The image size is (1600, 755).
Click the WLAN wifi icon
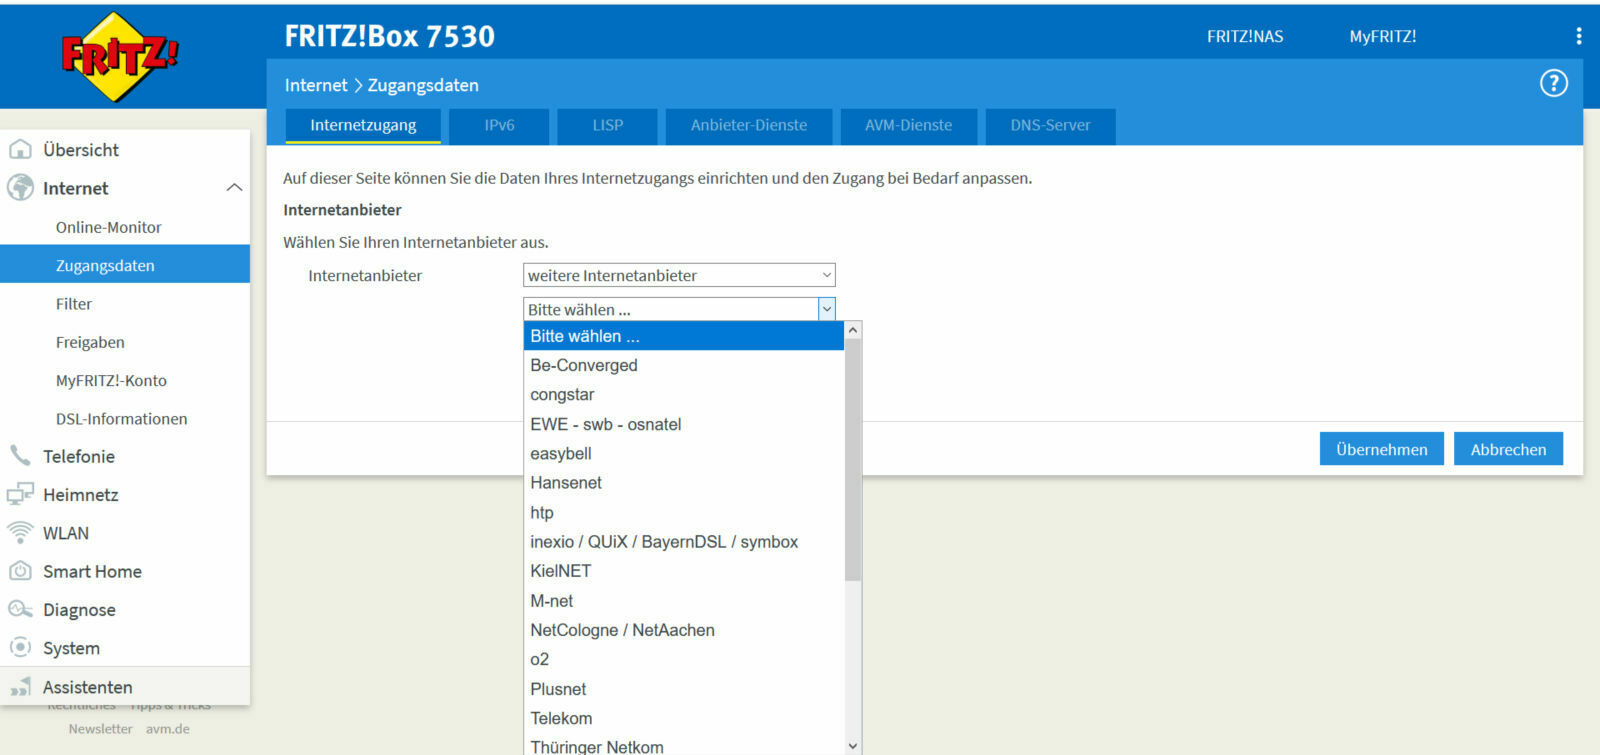click(x=20, y=533)
